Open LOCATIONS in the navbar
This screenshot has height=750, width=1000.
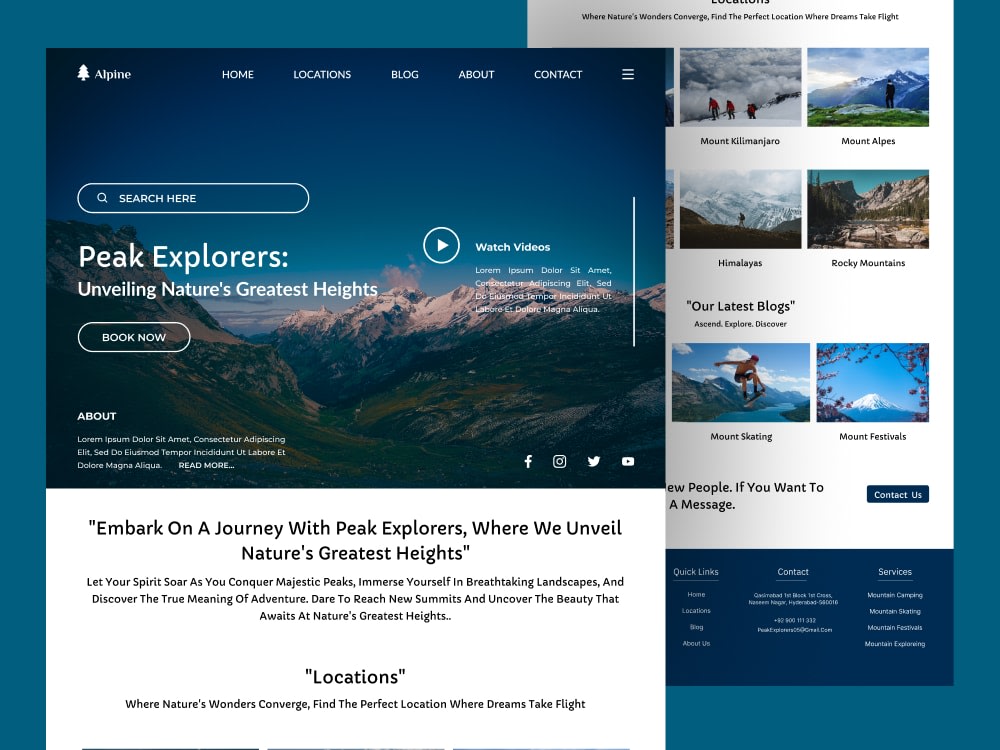pos(322,75)
